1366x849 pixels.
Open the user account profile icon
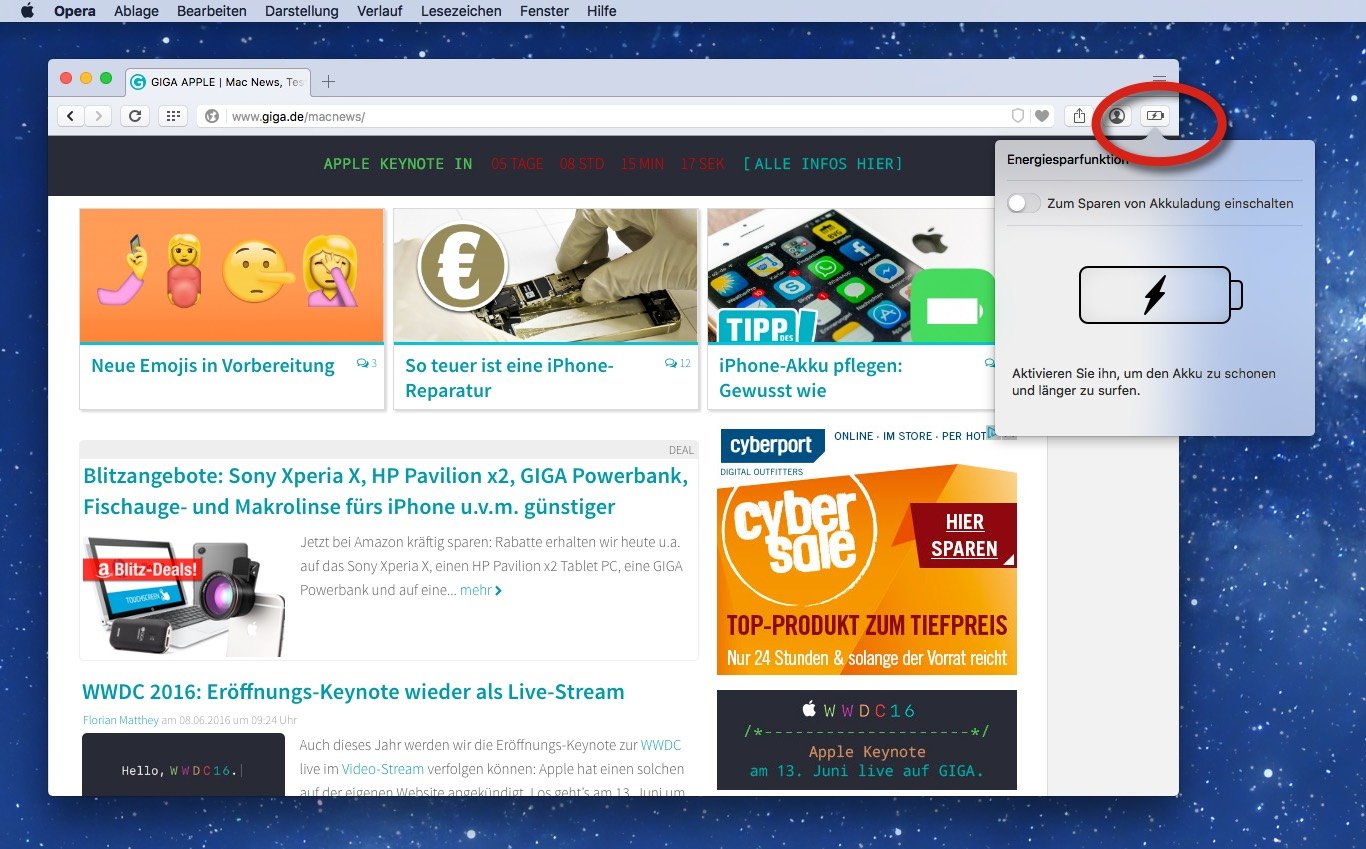click(1117, 116)
